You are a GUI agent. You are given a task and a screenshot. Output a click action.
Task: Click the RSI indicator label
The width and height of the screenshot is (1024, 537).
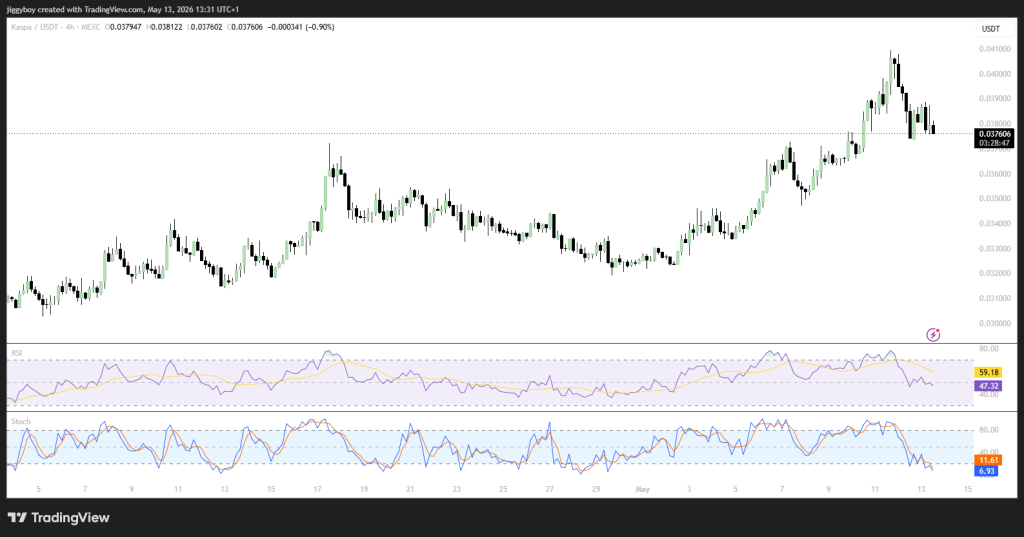pos(16,353)
